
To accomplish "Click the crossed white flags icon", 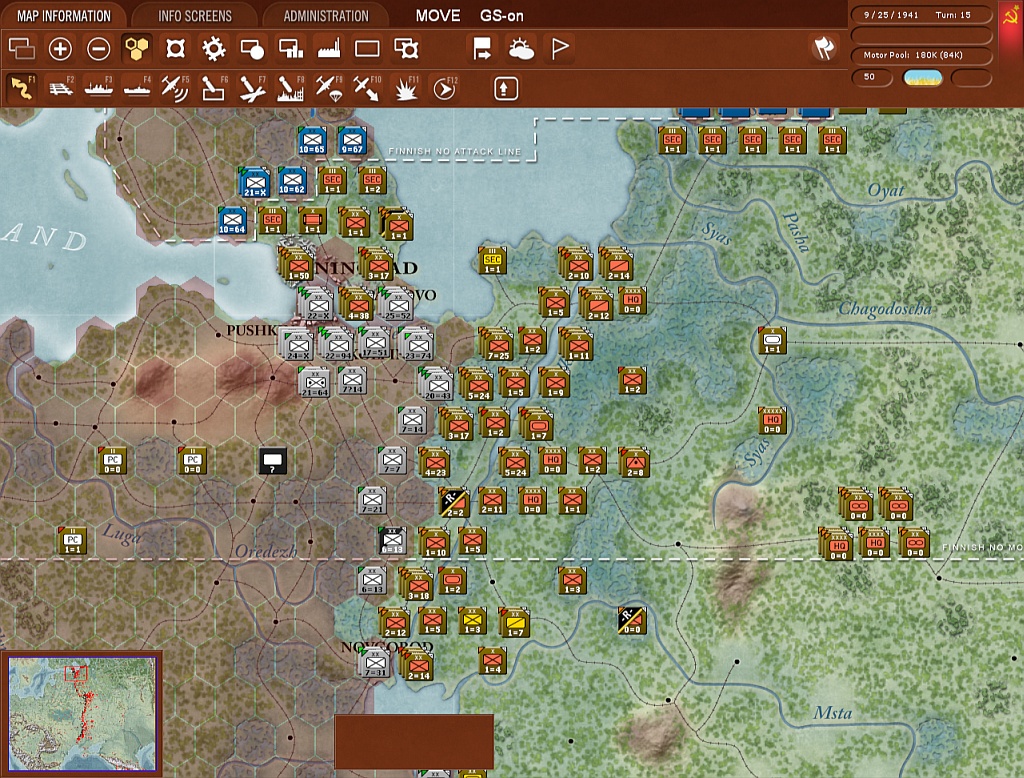I will click(824, 48).
